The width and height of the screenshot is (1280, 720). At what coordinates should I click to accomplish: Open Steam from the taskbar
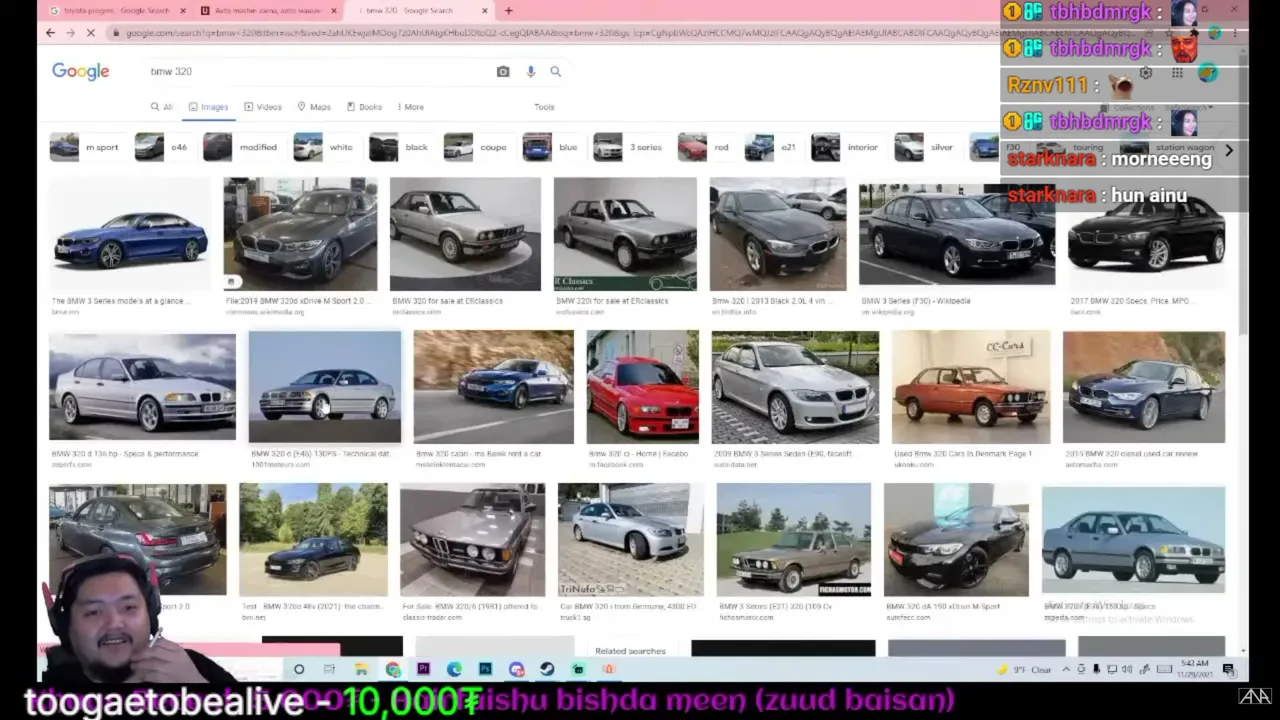pyautogui.click(x=547, y=669)
